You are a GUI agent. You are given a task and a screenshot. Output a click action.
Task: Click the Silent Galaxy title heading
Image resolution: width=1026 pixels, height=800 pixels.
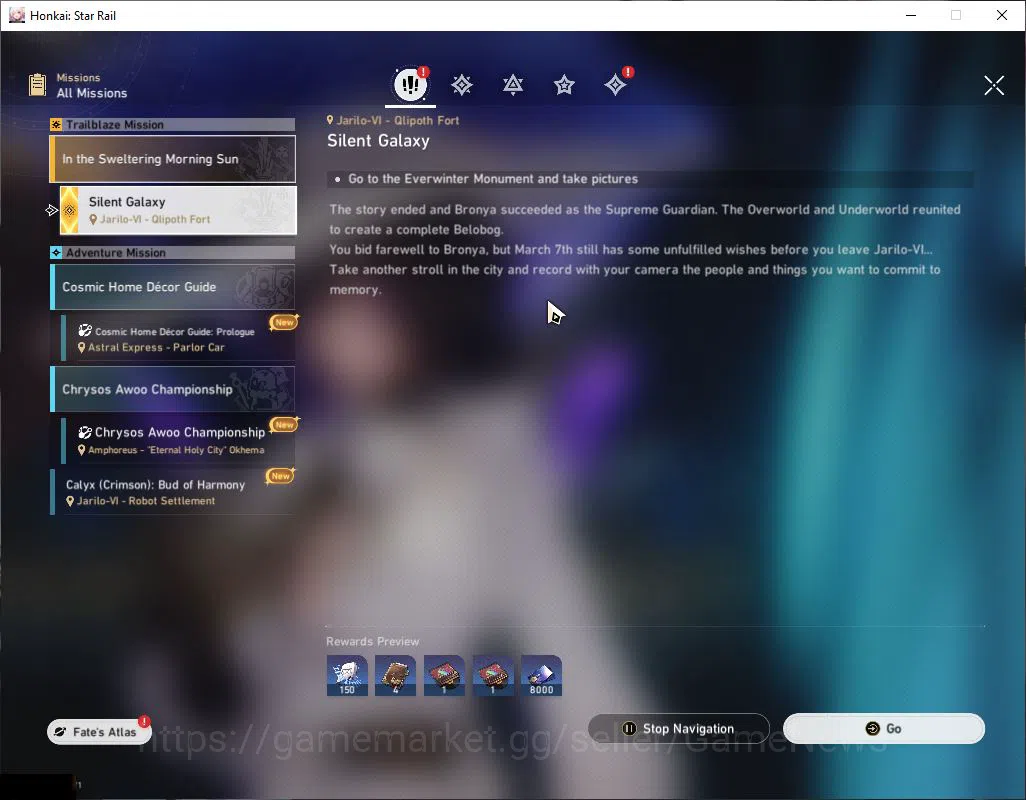(x=378, y=141)
